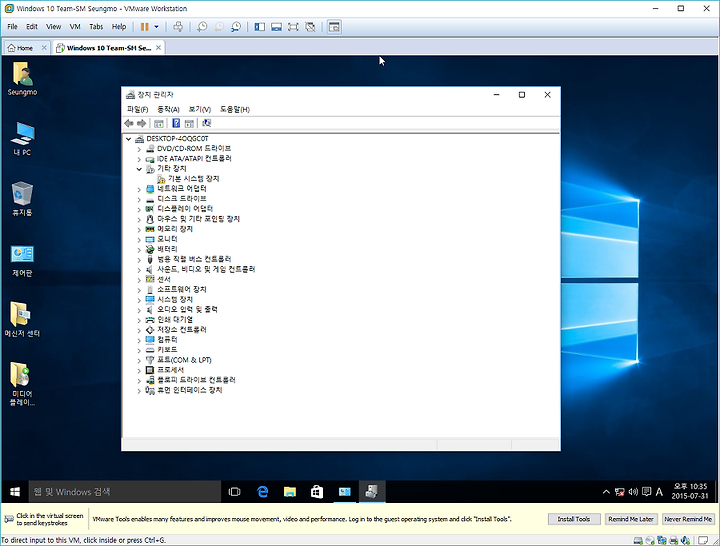The image size is (720, 546).
Task: Select the 메신저 센터 desktop icon
Action: (x=22, y=320)
